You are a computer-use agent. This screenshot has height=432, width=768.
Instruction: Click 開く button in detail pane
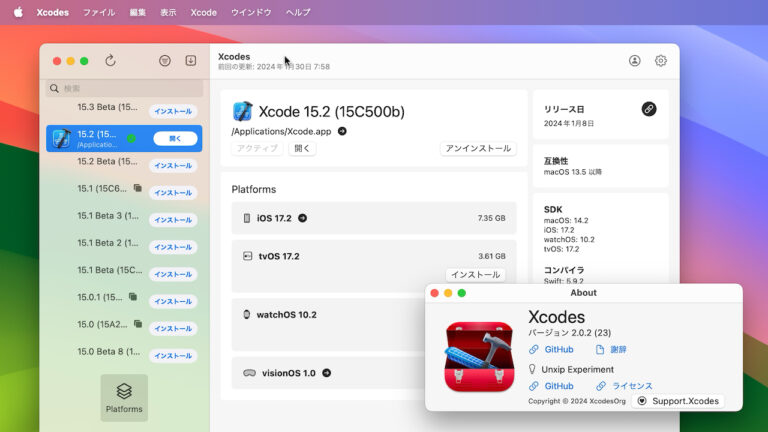(x=302, y=148)
